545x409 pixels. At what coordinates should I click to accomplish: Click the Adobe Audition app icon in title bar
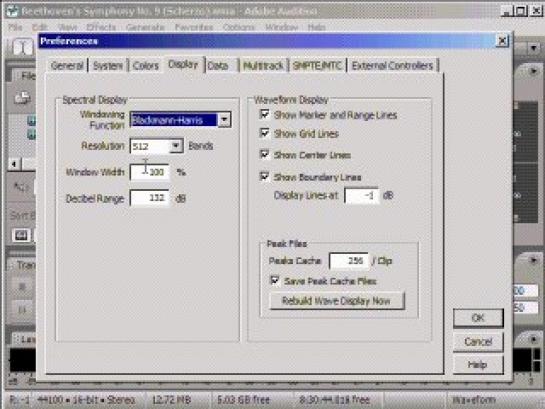pos(12,11)
